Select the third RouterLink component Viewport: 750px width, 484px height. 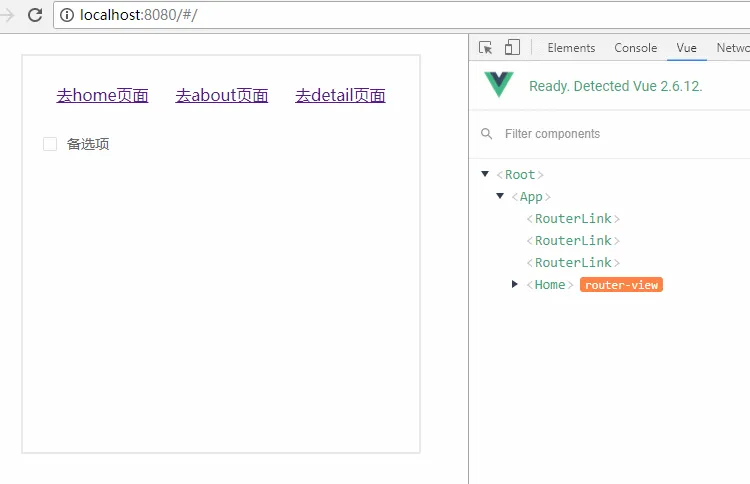[573, 263]
